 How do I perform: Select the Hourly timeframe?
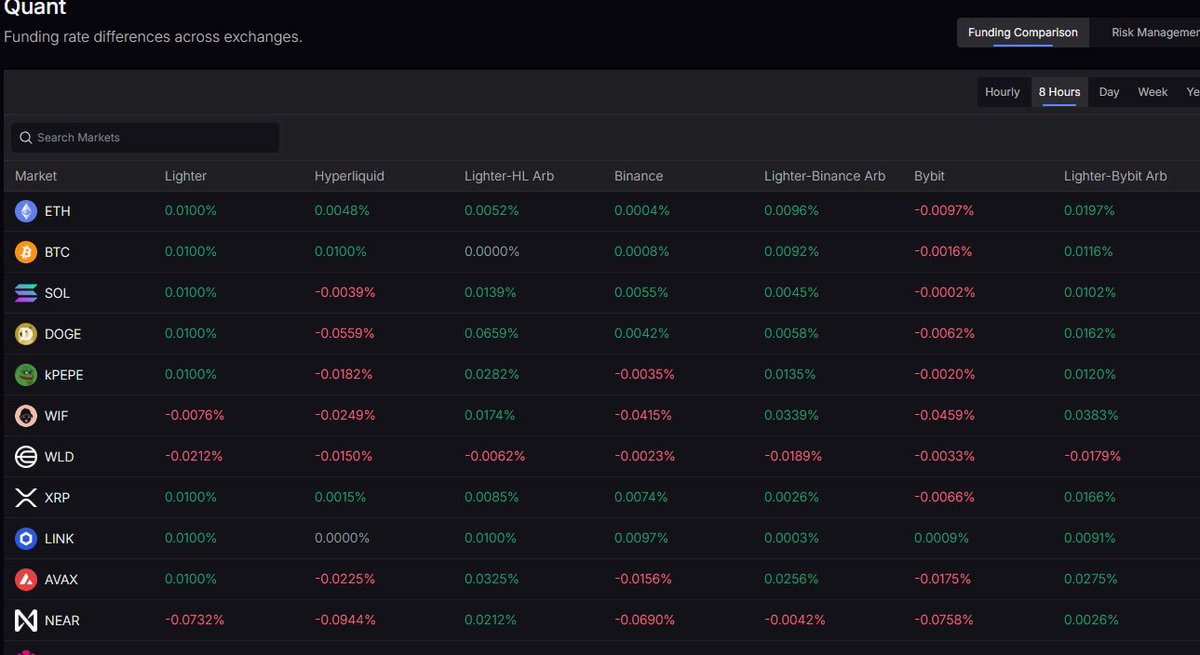(x=1002, y=92)
